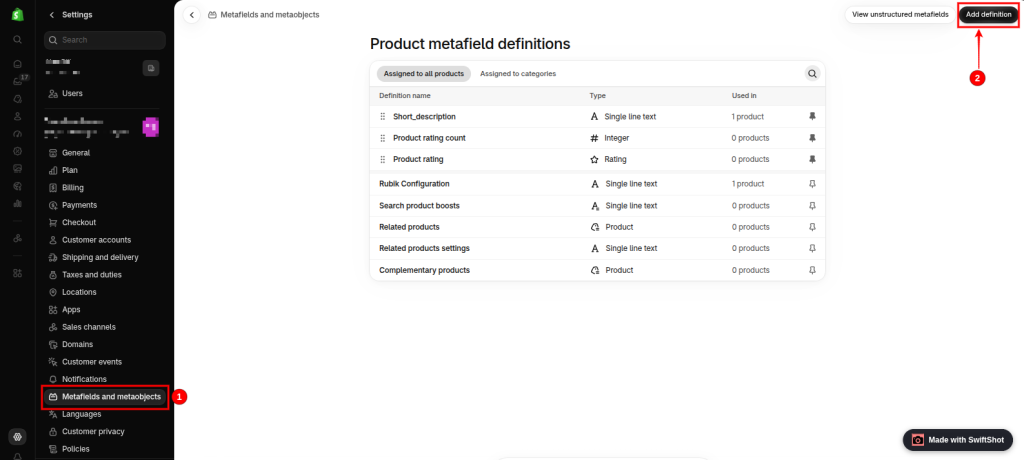Click '1 product' in Rubik Configuration row
Image resolution: width=1024 pixels, height=460 pixels.
748,184
